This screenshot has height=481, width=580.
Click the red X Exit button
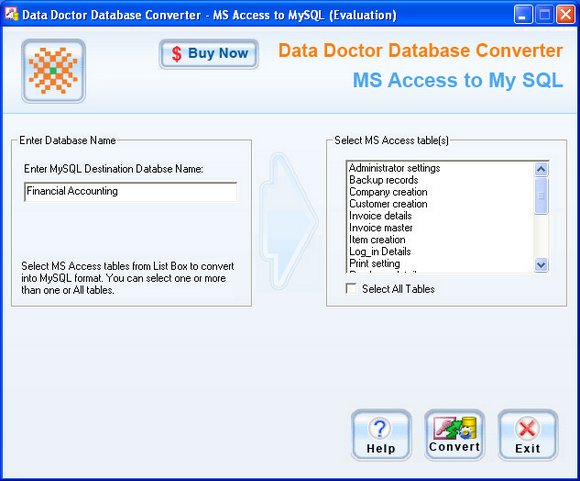tap(527, 435)
